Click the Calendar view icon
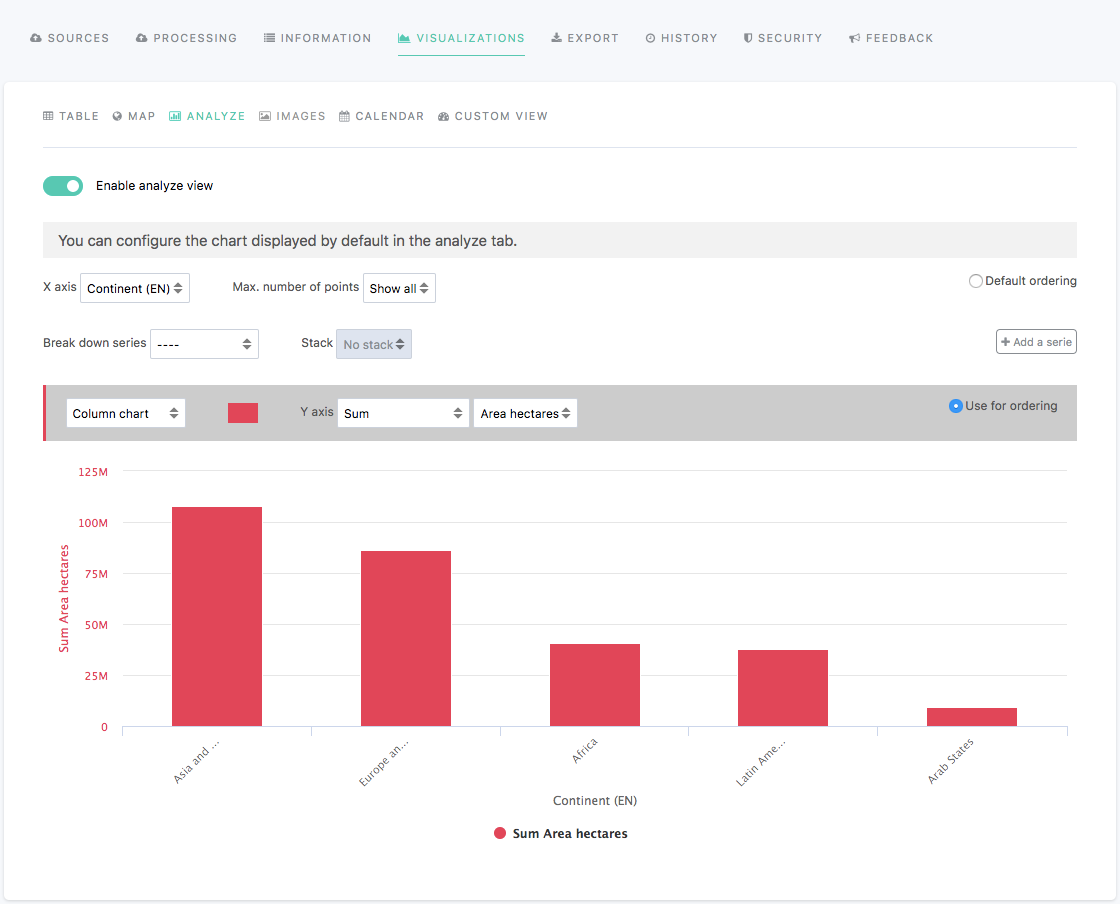This screenshot has height=904, width=1120. [344, 116]
